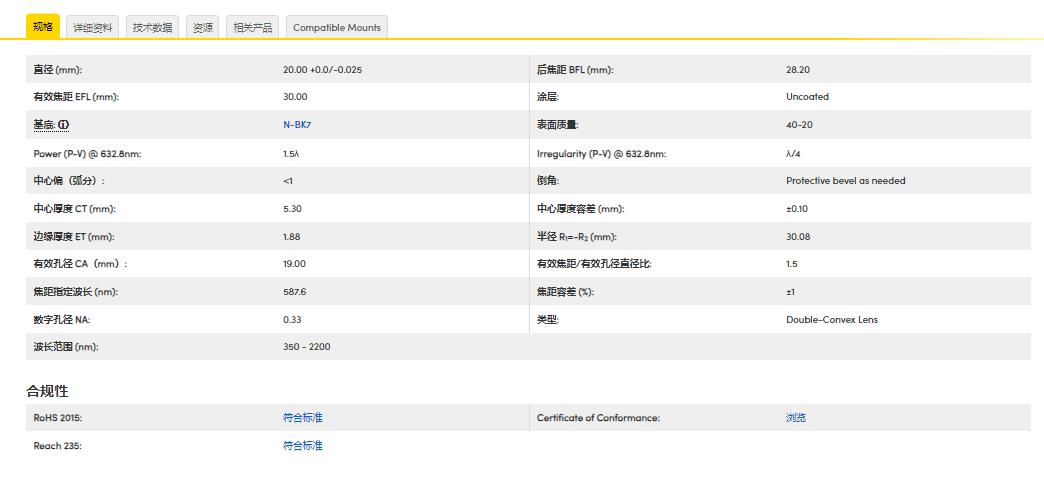Image resolution: width=1044 pixels, height=481 pixels.
Task: Click the f-number value 1.5
Action: (x=792, y=264)
